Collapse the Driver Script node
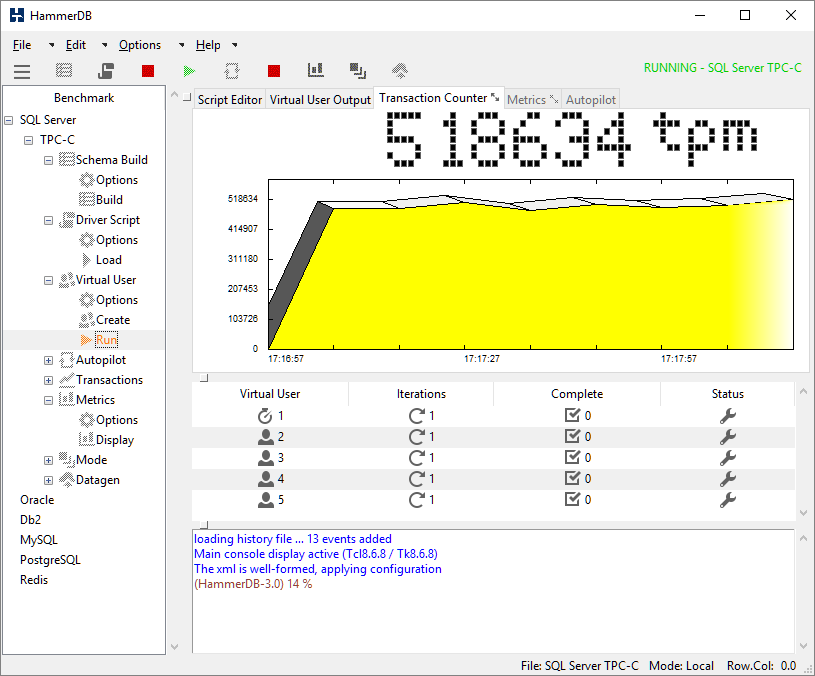The width and height of the screenshot is (815, 676). 48,220
